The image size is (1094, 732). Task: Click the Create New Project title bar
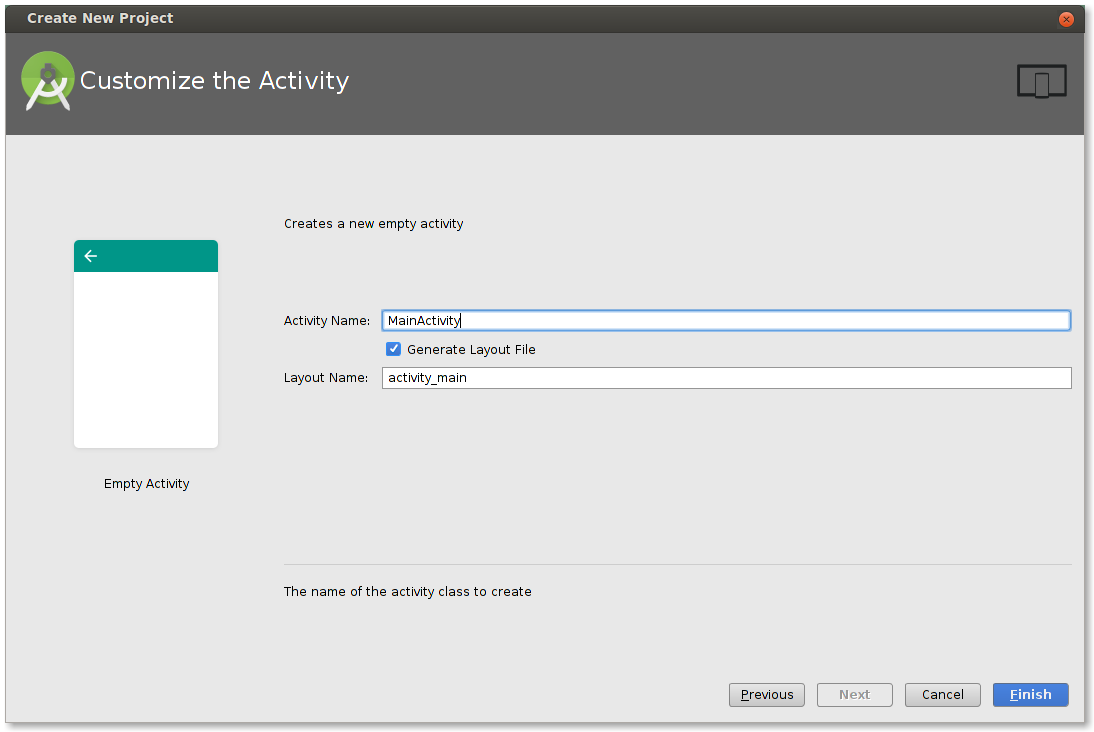pos(544,19)
